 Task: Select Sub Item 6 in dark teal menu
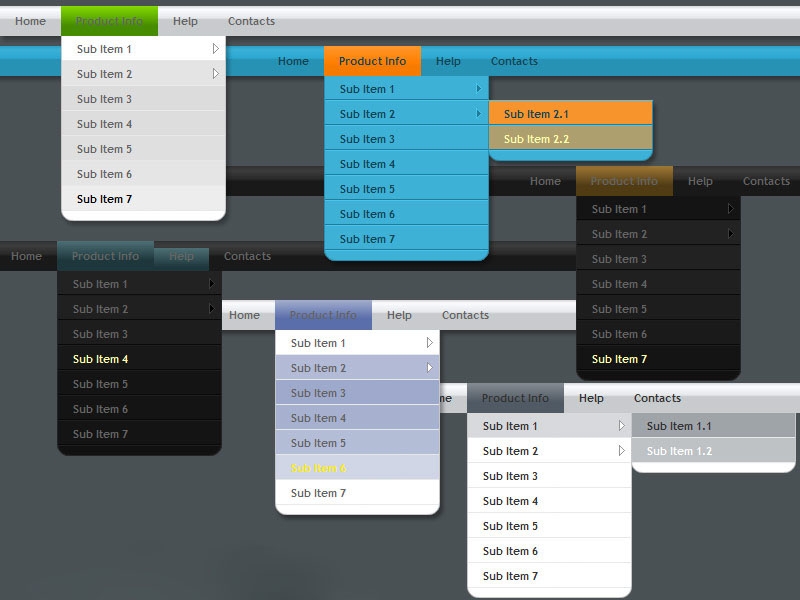click(x=139, y=409)
